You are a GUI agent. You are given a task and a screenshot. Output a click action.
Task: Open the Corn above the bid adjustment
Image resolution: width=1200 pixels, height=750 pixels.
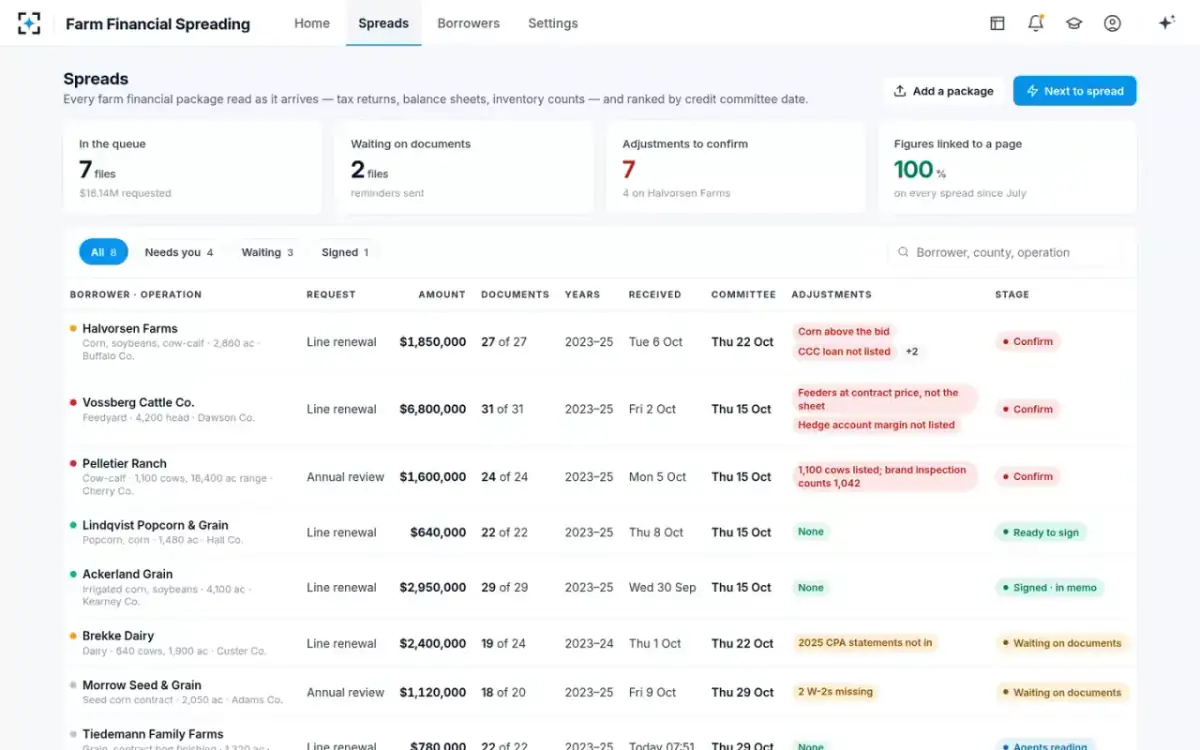point(844,332)
